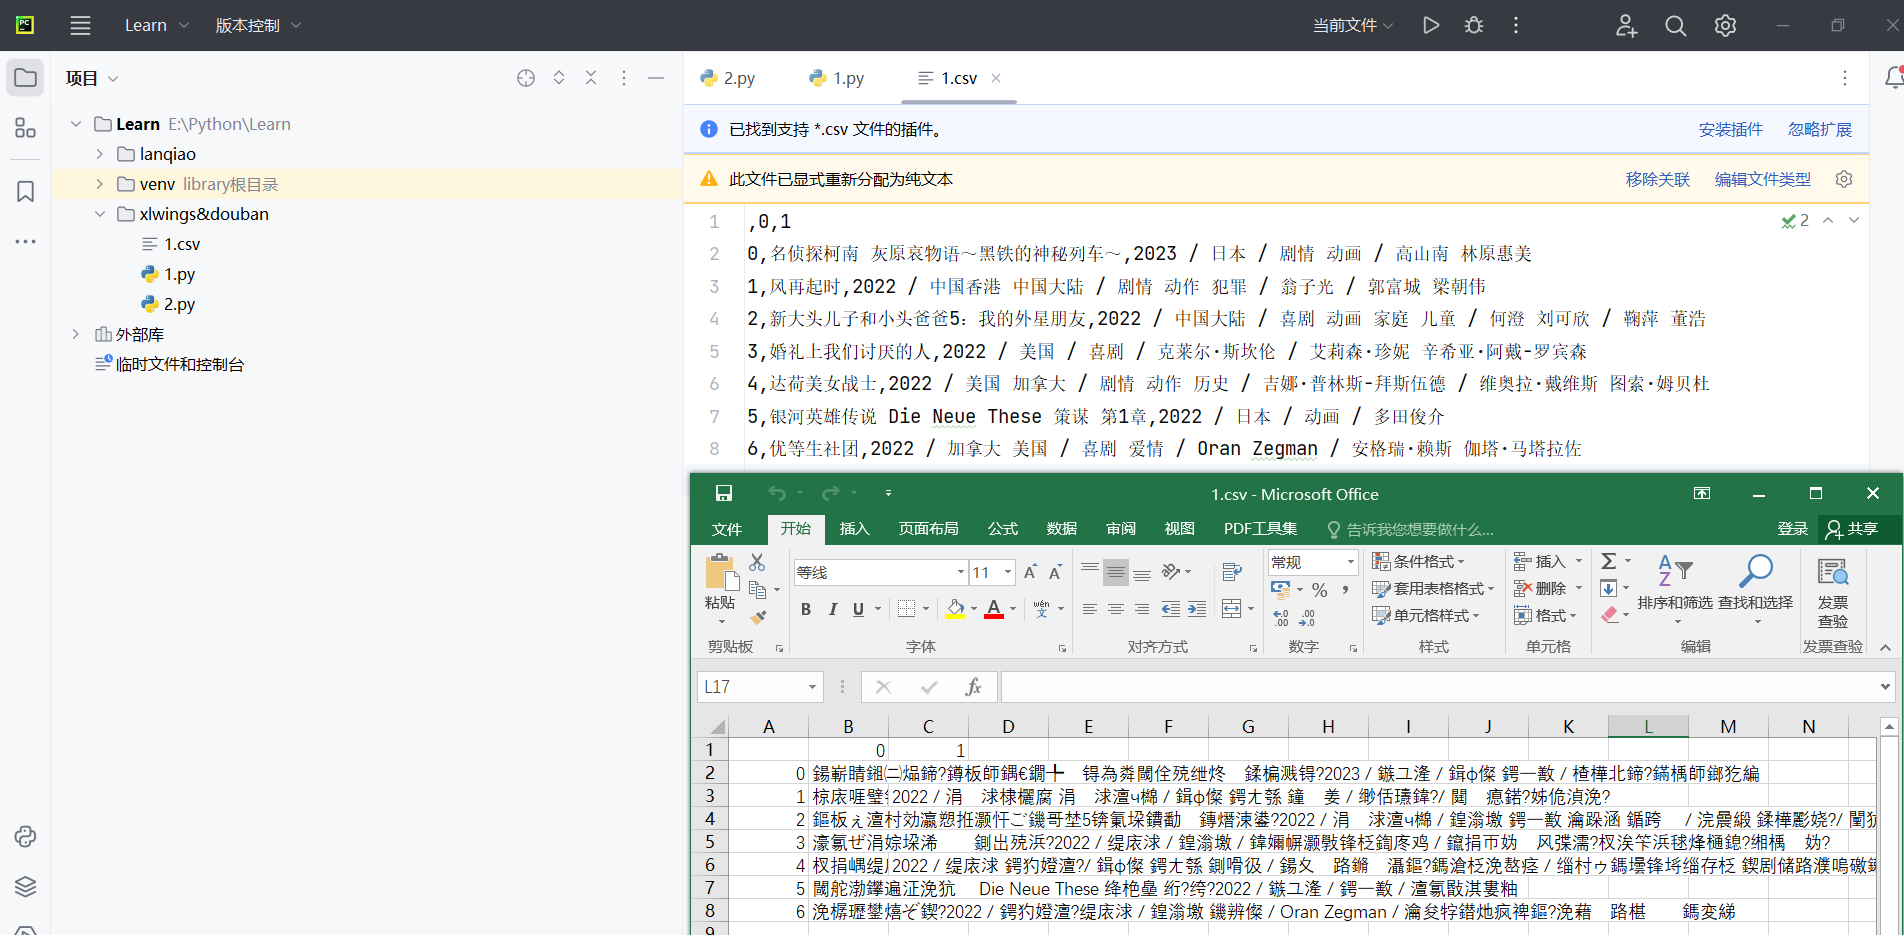
Task: Open the 公式 tab in Excel
Action: pos(1003,529)
